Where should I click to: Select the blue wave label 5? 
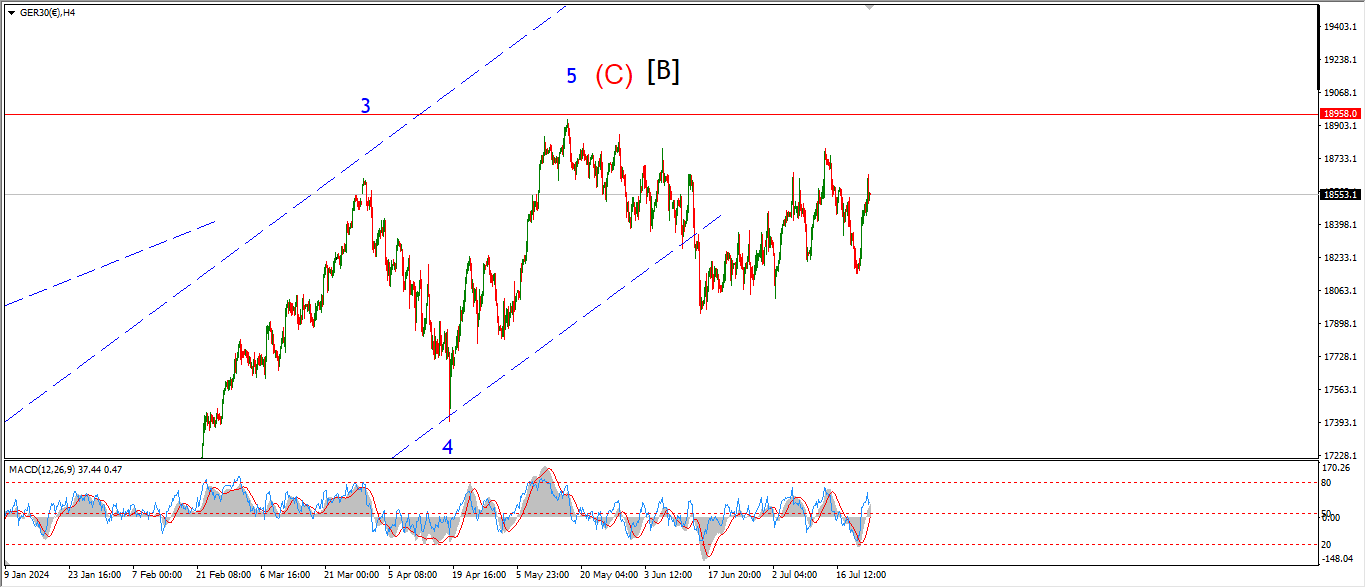click(571, 76)
